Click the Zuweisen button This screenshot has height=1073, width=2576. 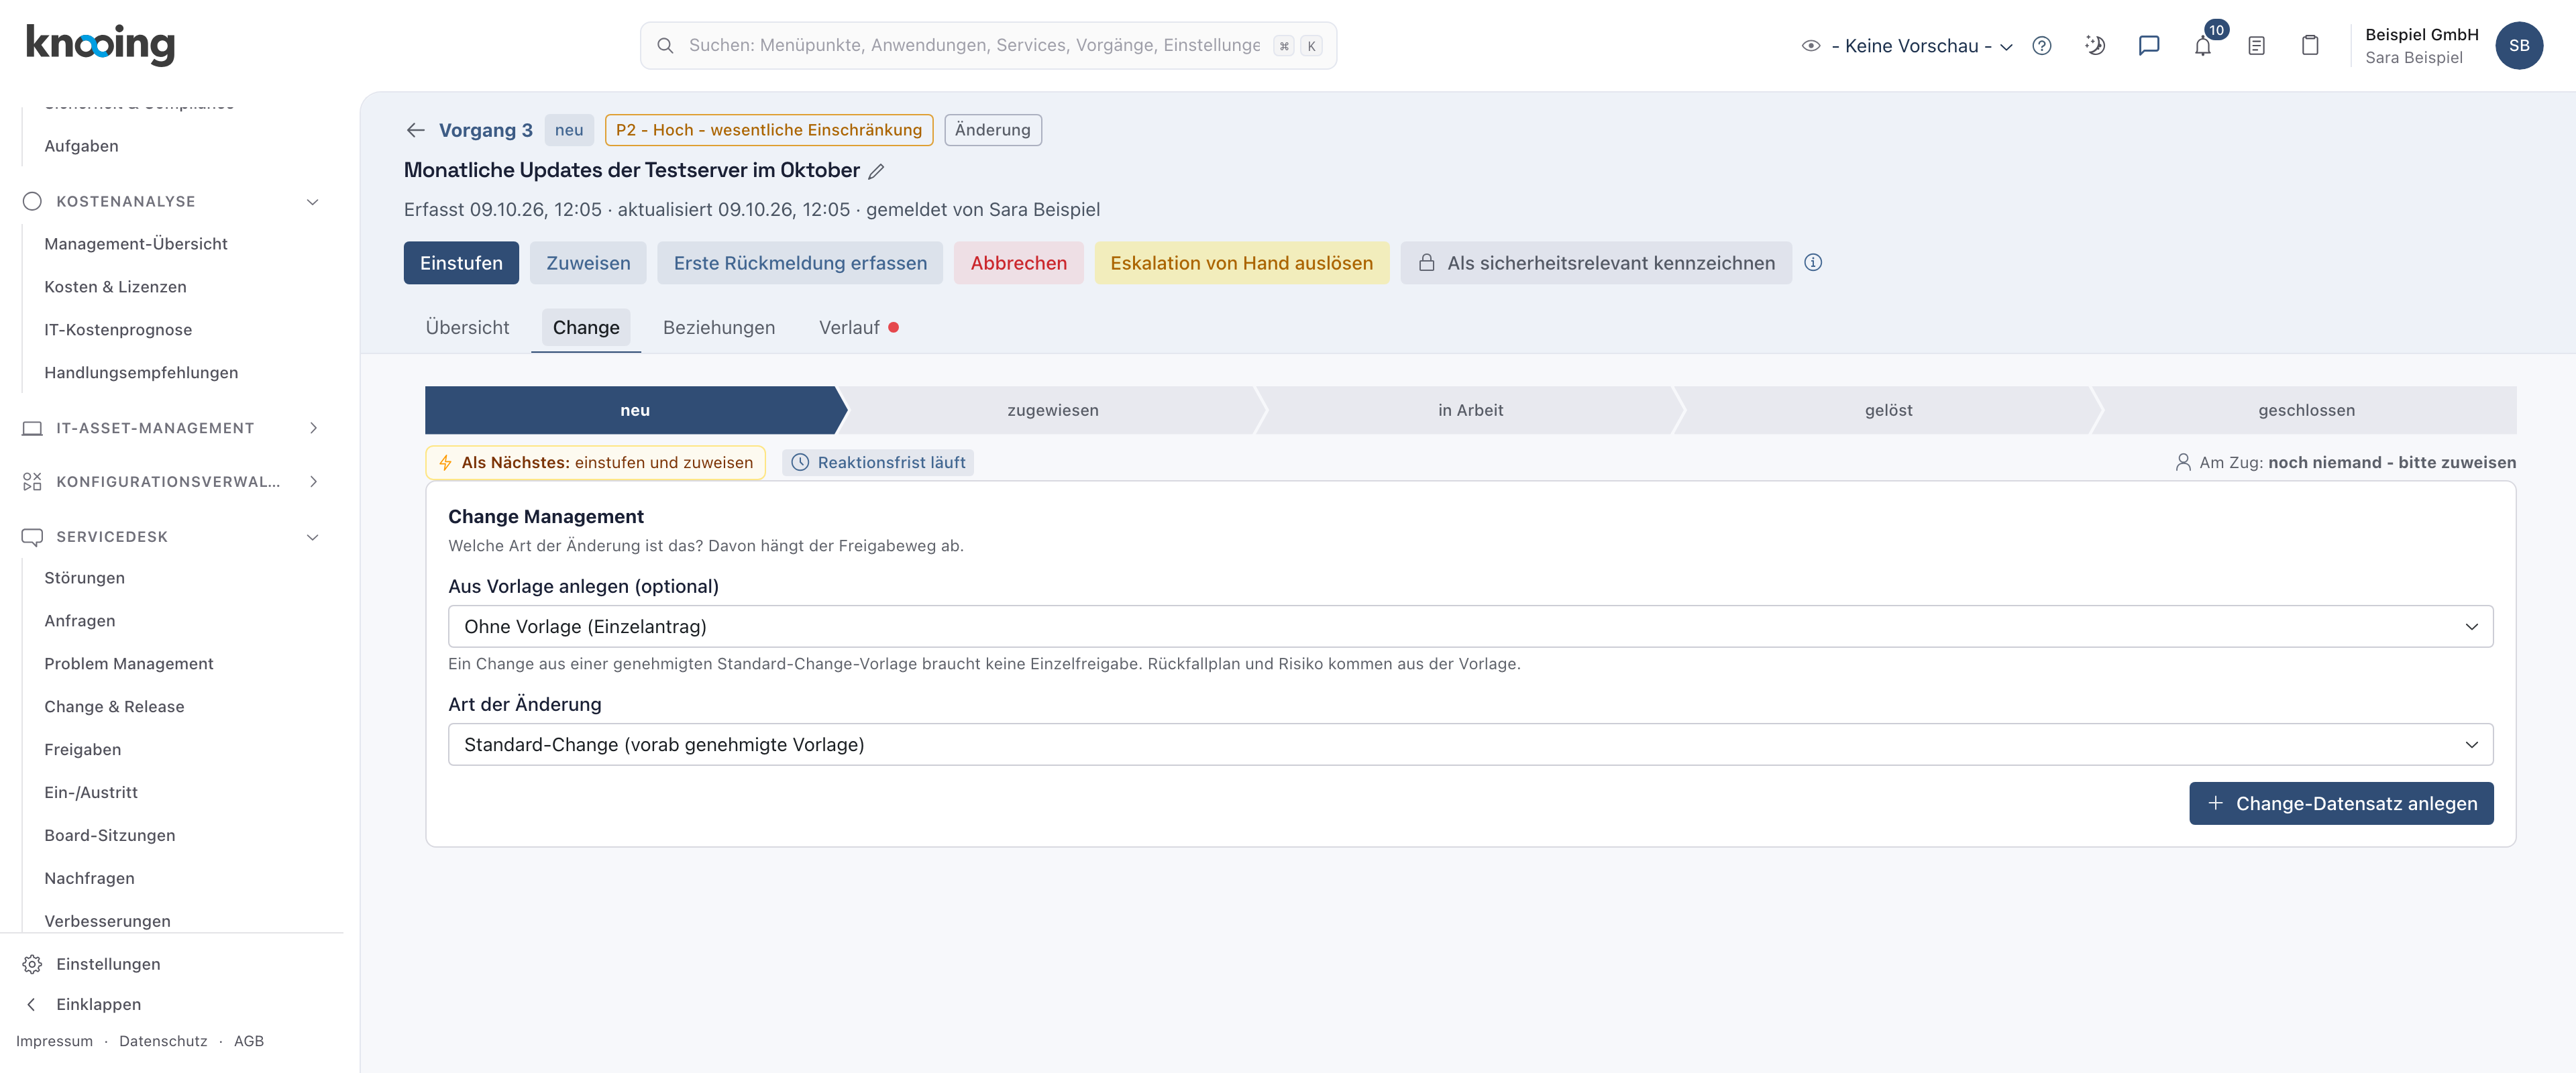(x=588, y=263)
